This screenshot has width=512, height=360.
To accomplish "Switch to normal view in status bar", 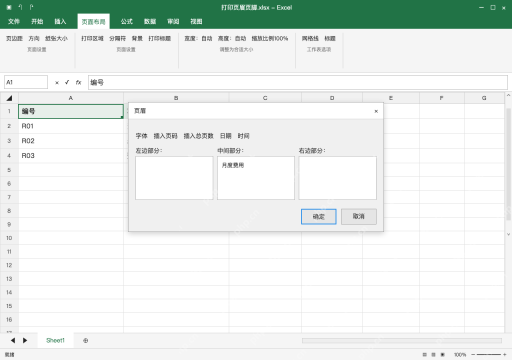I will tap(424, 355).
